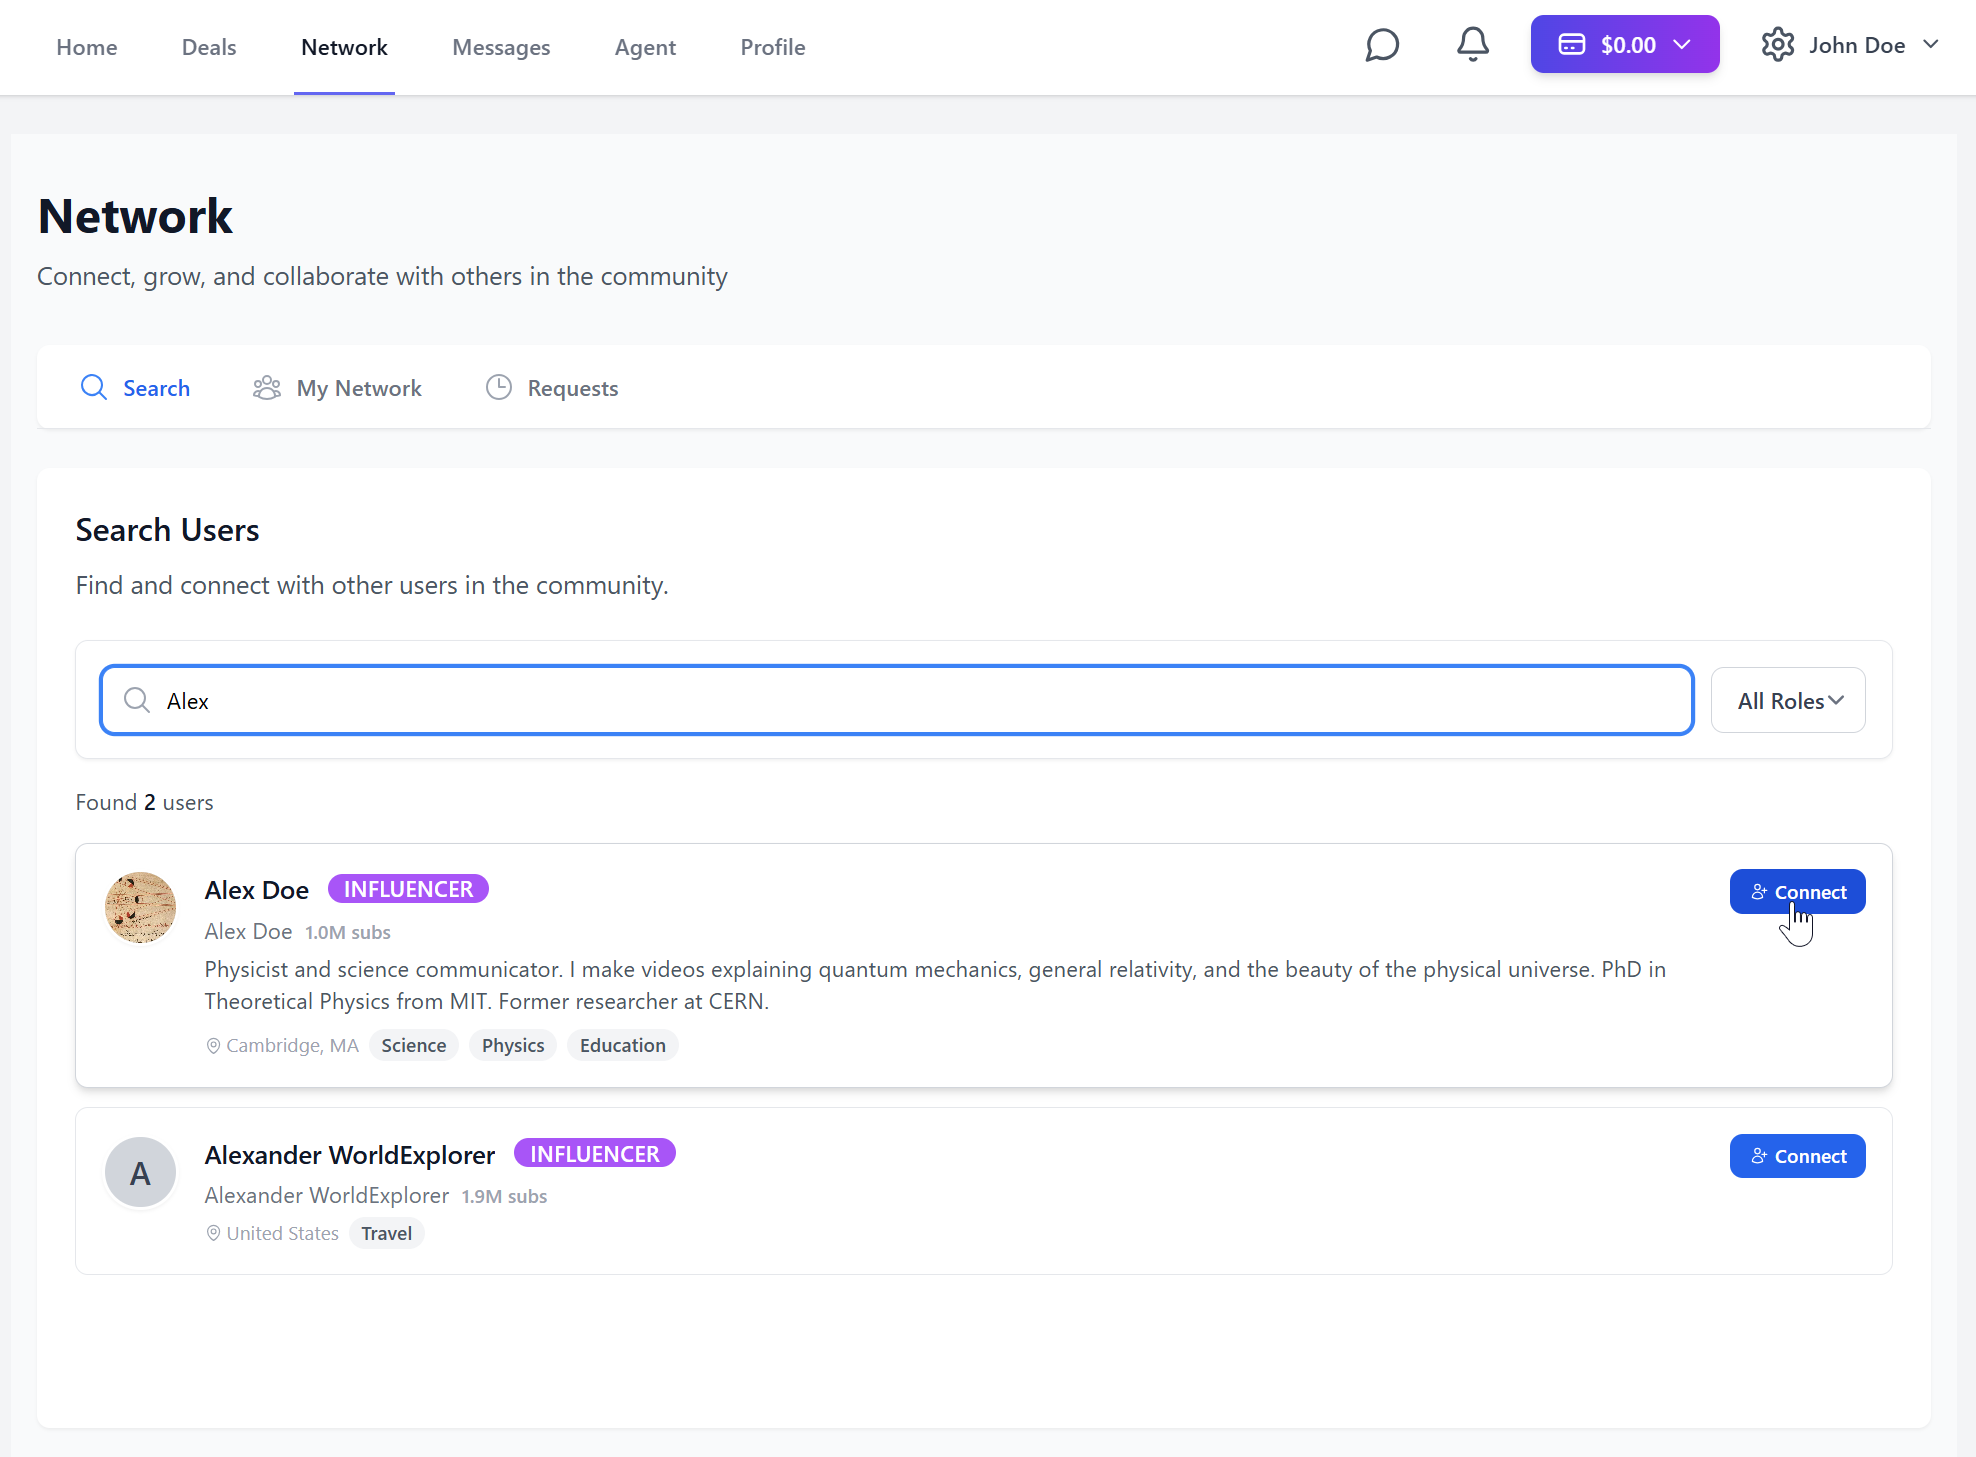This screenshot has width=1976, height=1457.
Task: Open Alexander WorldExplorer's name link
Action: pyautogui.click(x=350, y=1155)
